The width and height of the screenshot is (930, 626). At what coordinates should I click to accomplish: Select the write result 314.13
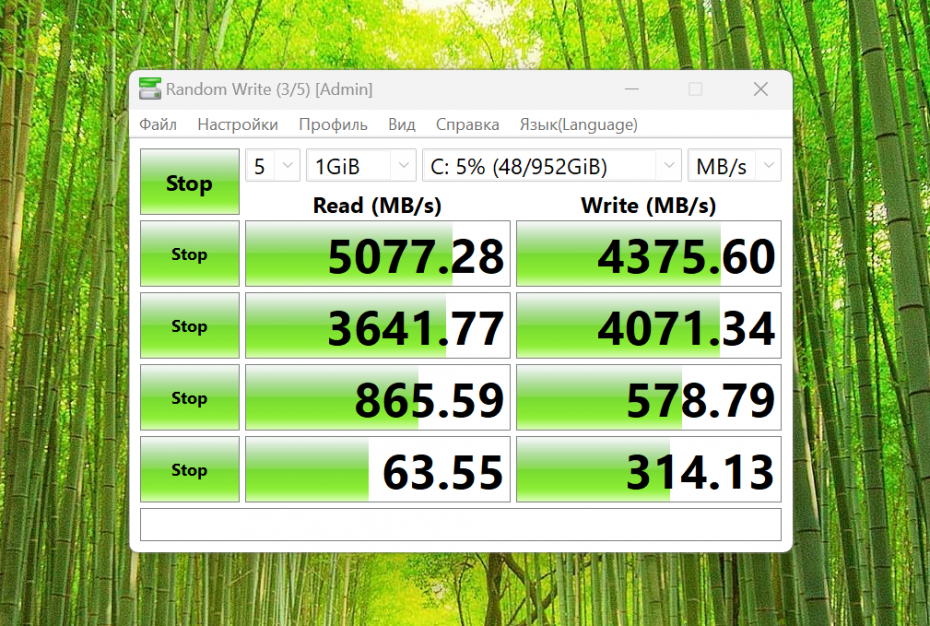tap(649, 469)
